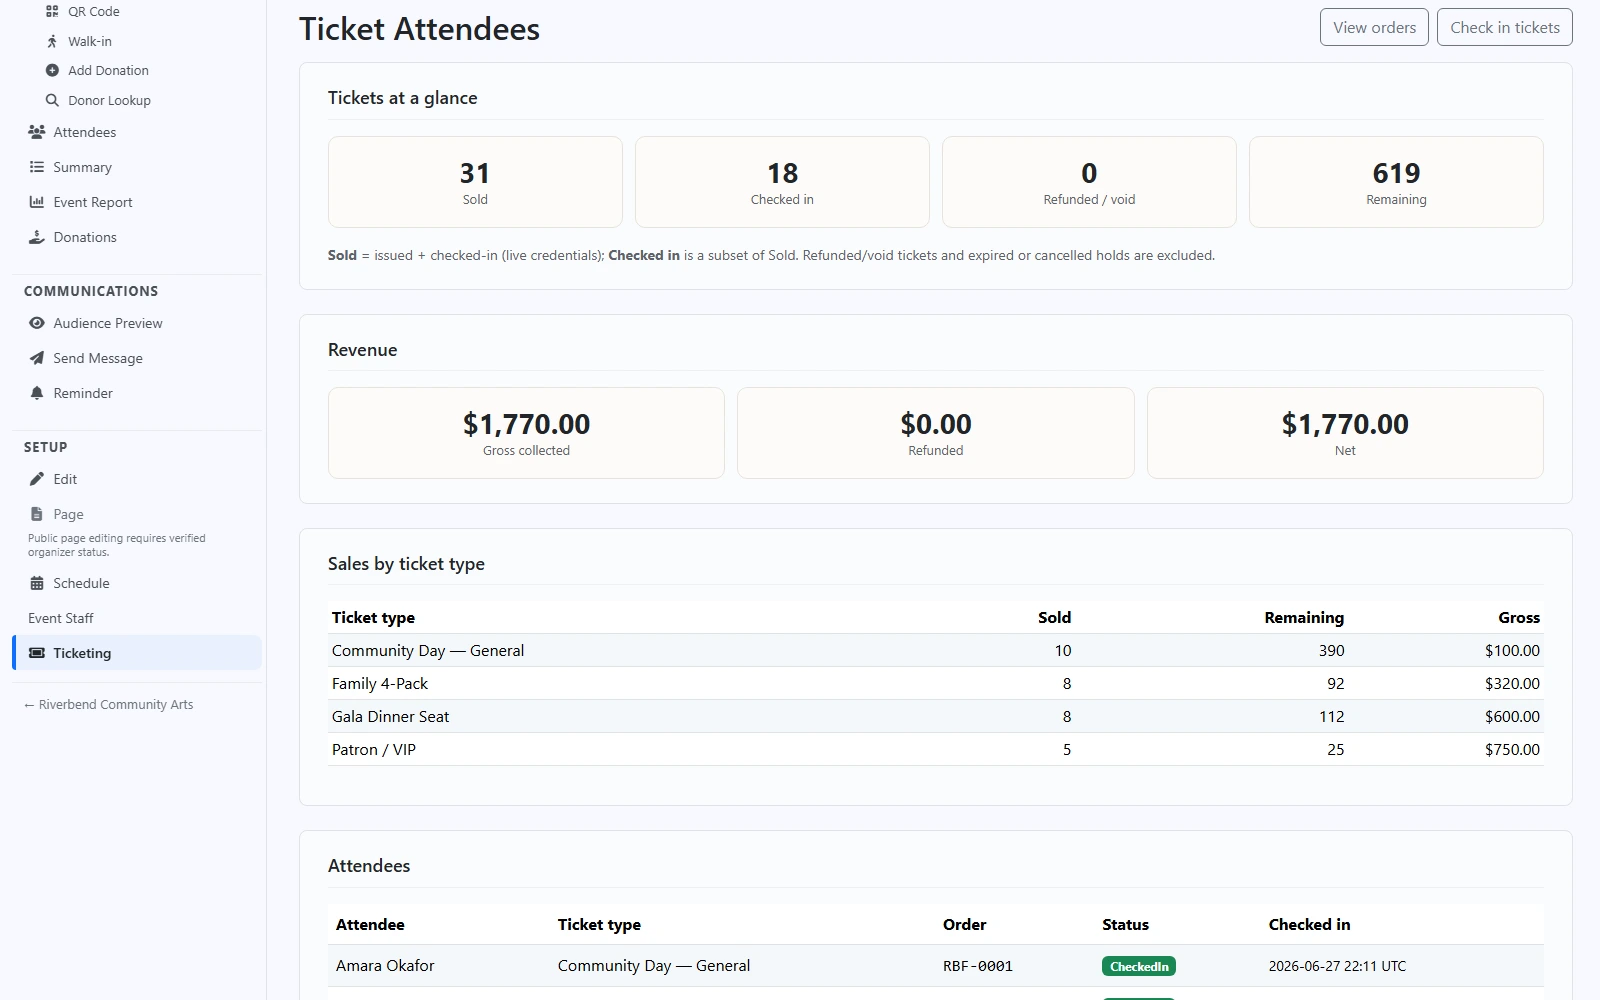Click order number RBF-0001
Image resolution: width=1600 pixels, height=1000 pixels.
(978, 966)
